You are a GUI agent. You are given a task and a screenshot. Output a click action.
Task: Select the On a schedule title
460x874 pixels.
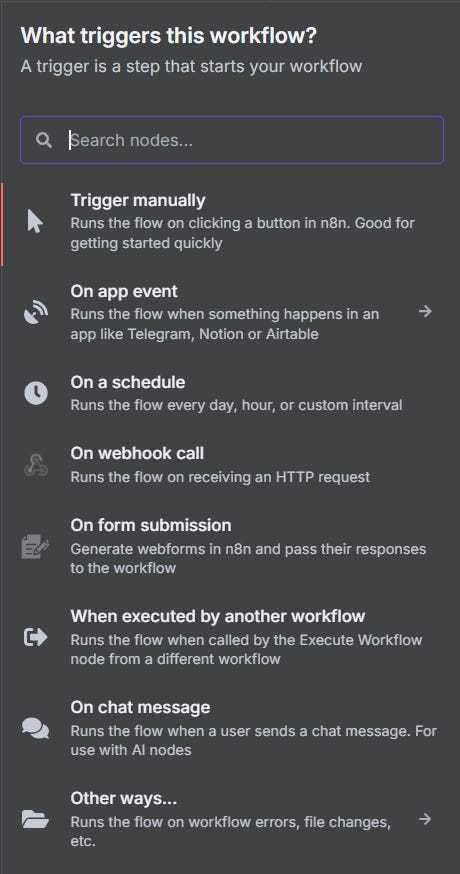[128, 382]
